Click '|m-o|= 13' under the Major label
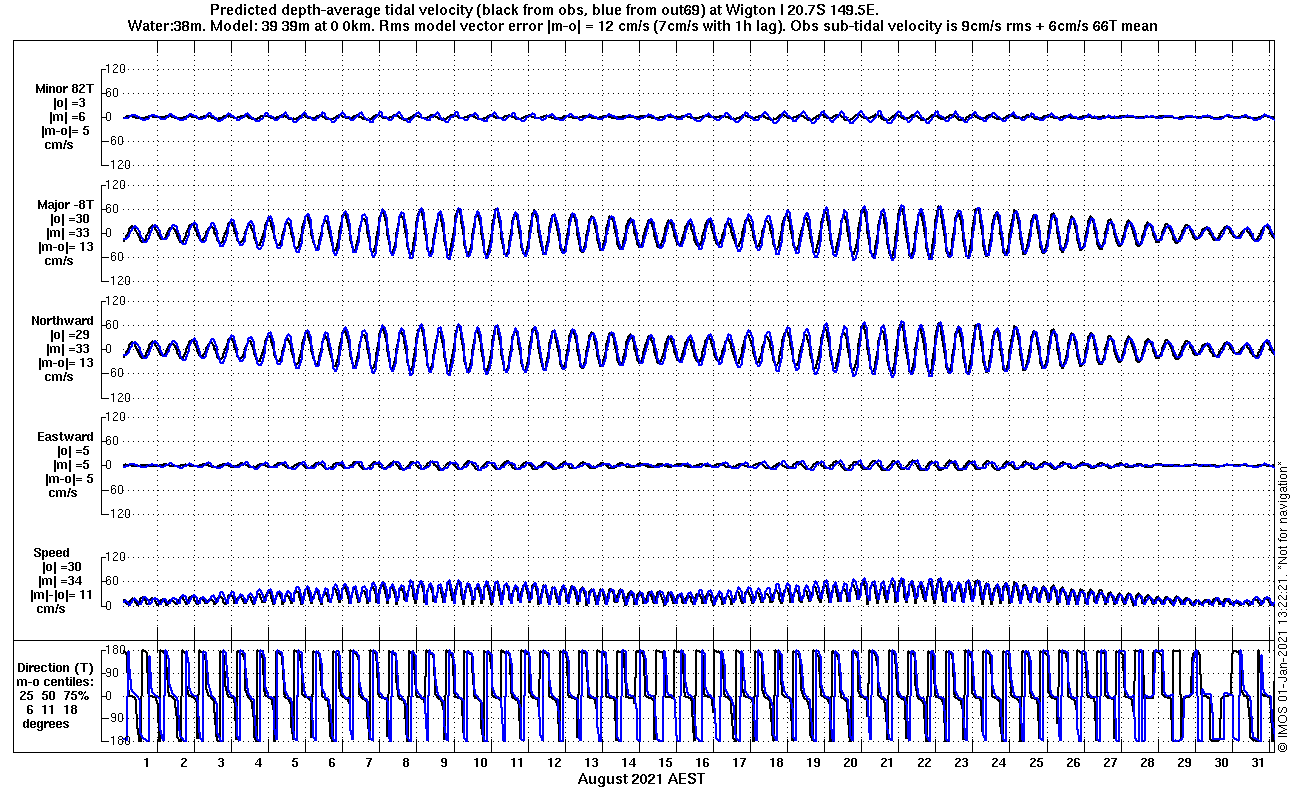 (65, 247)
